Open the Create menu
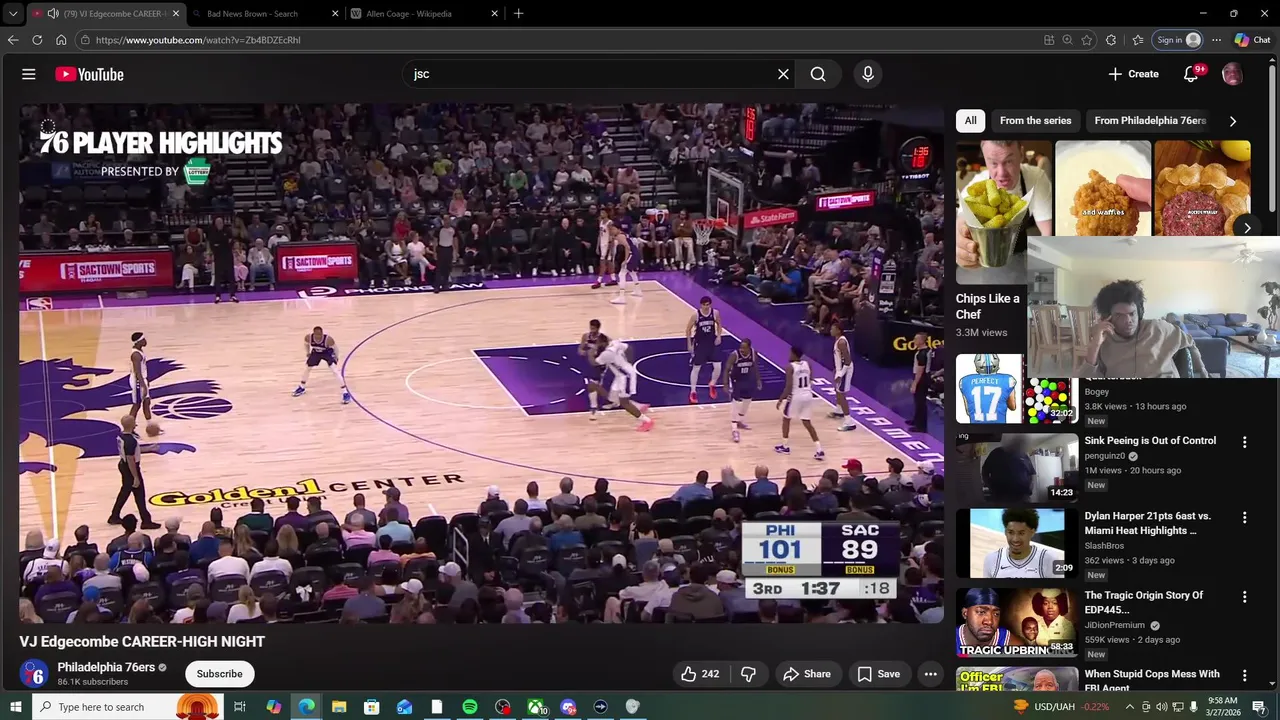The height and width of the screenshot is (720, 1280). click(1133, 74)
